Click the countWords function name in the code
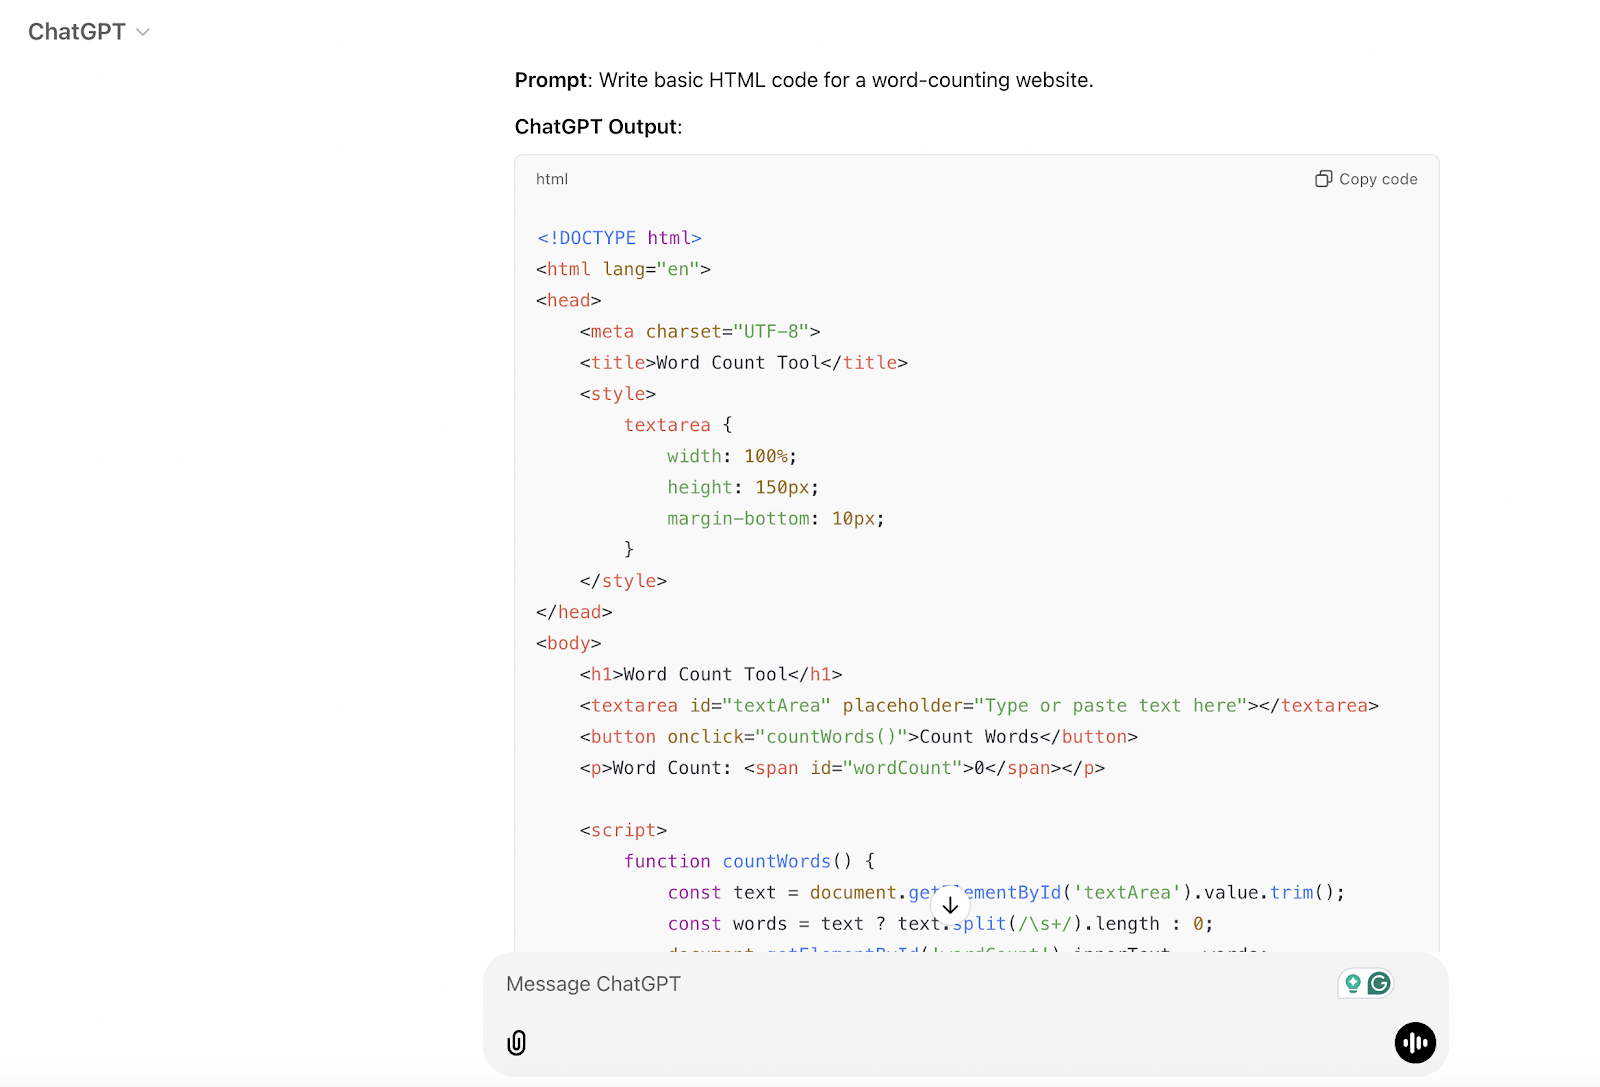This screenshot has width=1600, height=1087. 776,860
